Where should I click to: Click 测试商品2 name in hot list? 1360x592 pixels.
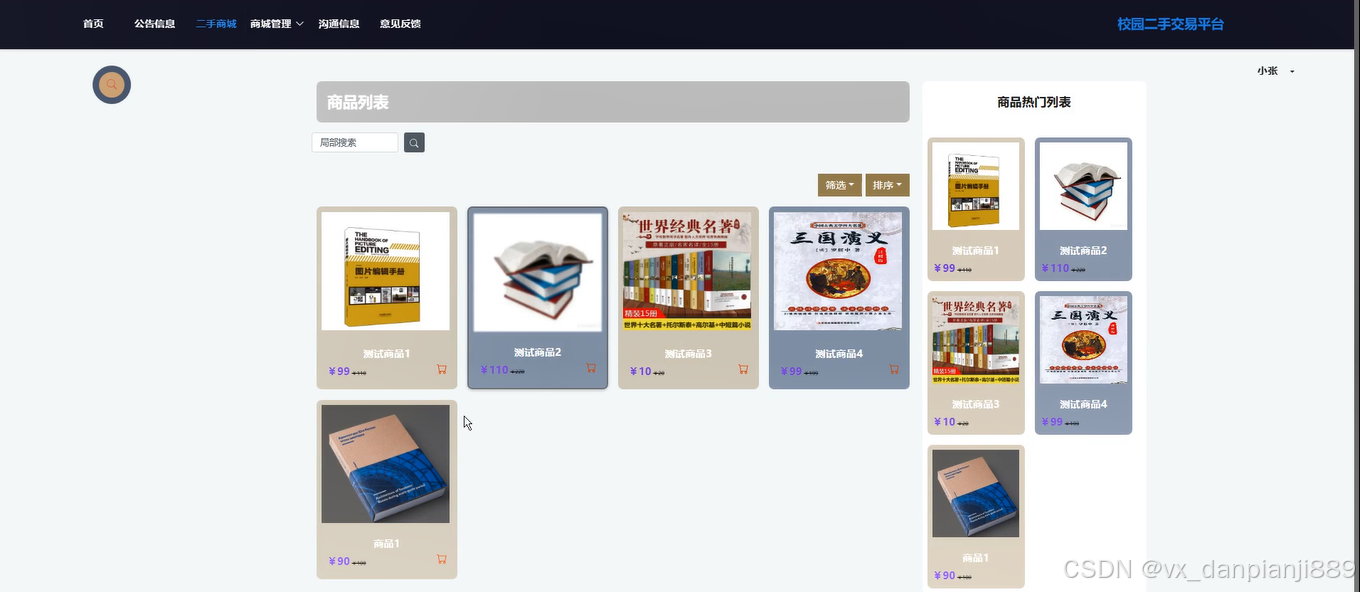tap(1083, 251)
